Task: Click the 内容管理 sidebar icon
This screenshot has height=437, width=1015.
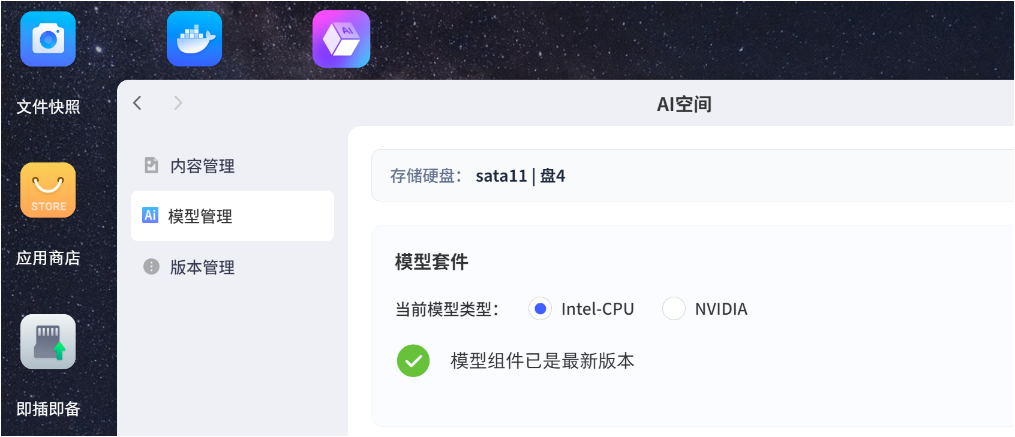Action: coord(151,165)
